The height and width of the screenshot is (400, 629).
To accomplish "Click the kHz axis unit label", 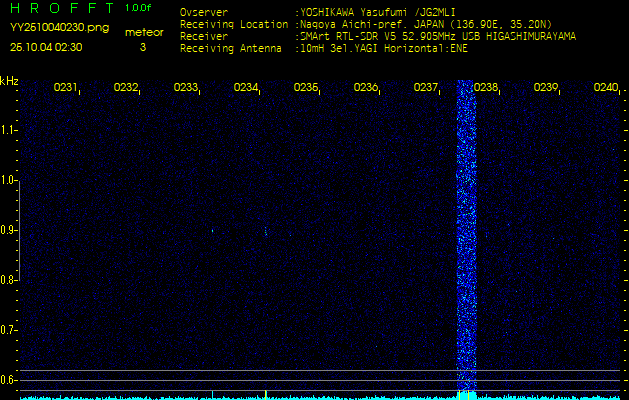I will point(9,81).
